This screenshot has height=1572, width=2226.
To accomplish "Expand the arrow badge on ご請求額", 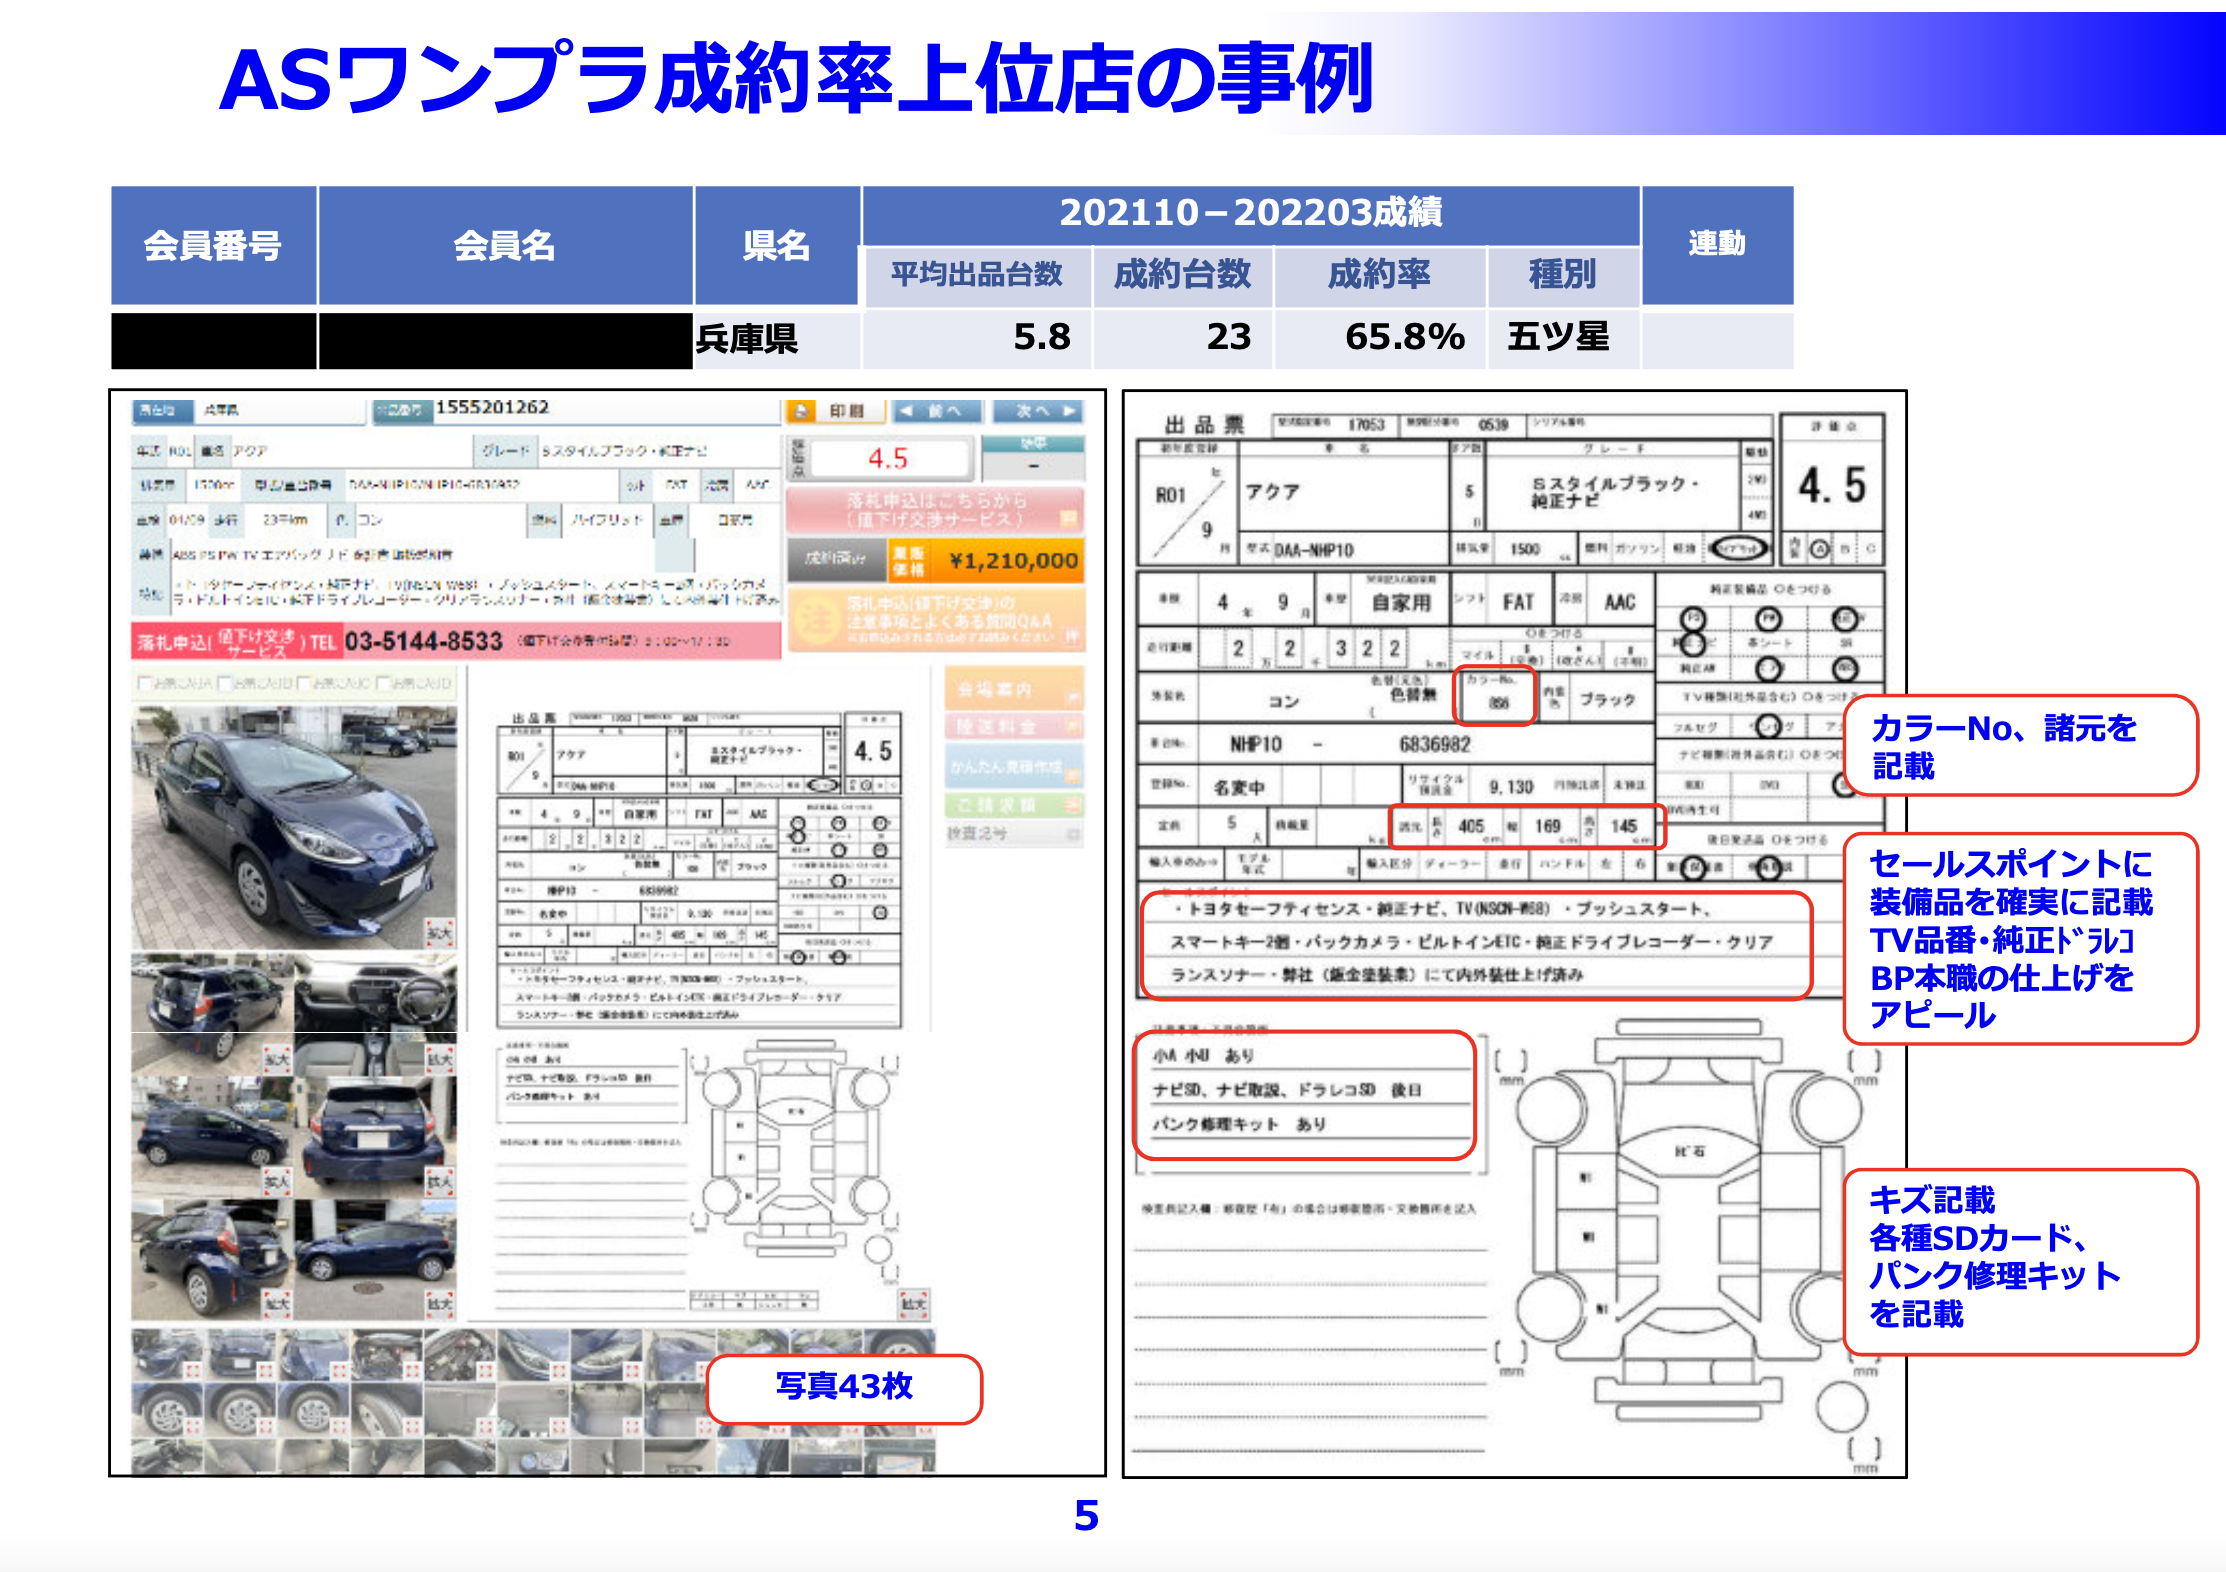I will [x=1073, y=804].
